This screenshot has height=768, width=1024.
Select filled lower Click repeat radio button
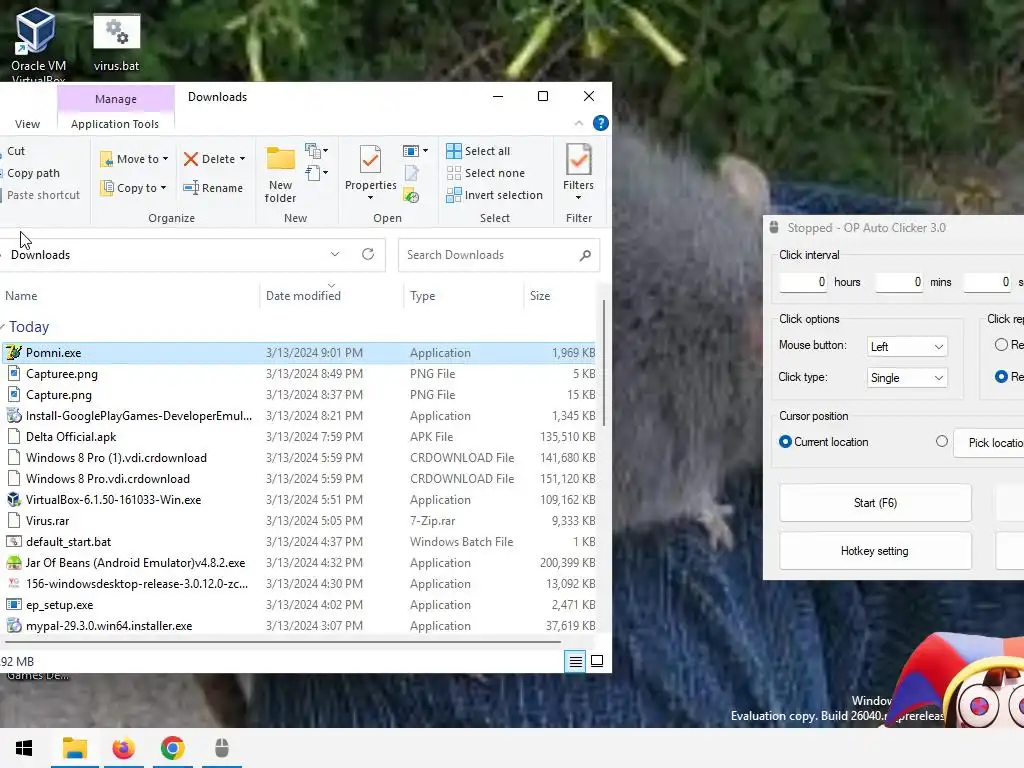point(1001,377)
